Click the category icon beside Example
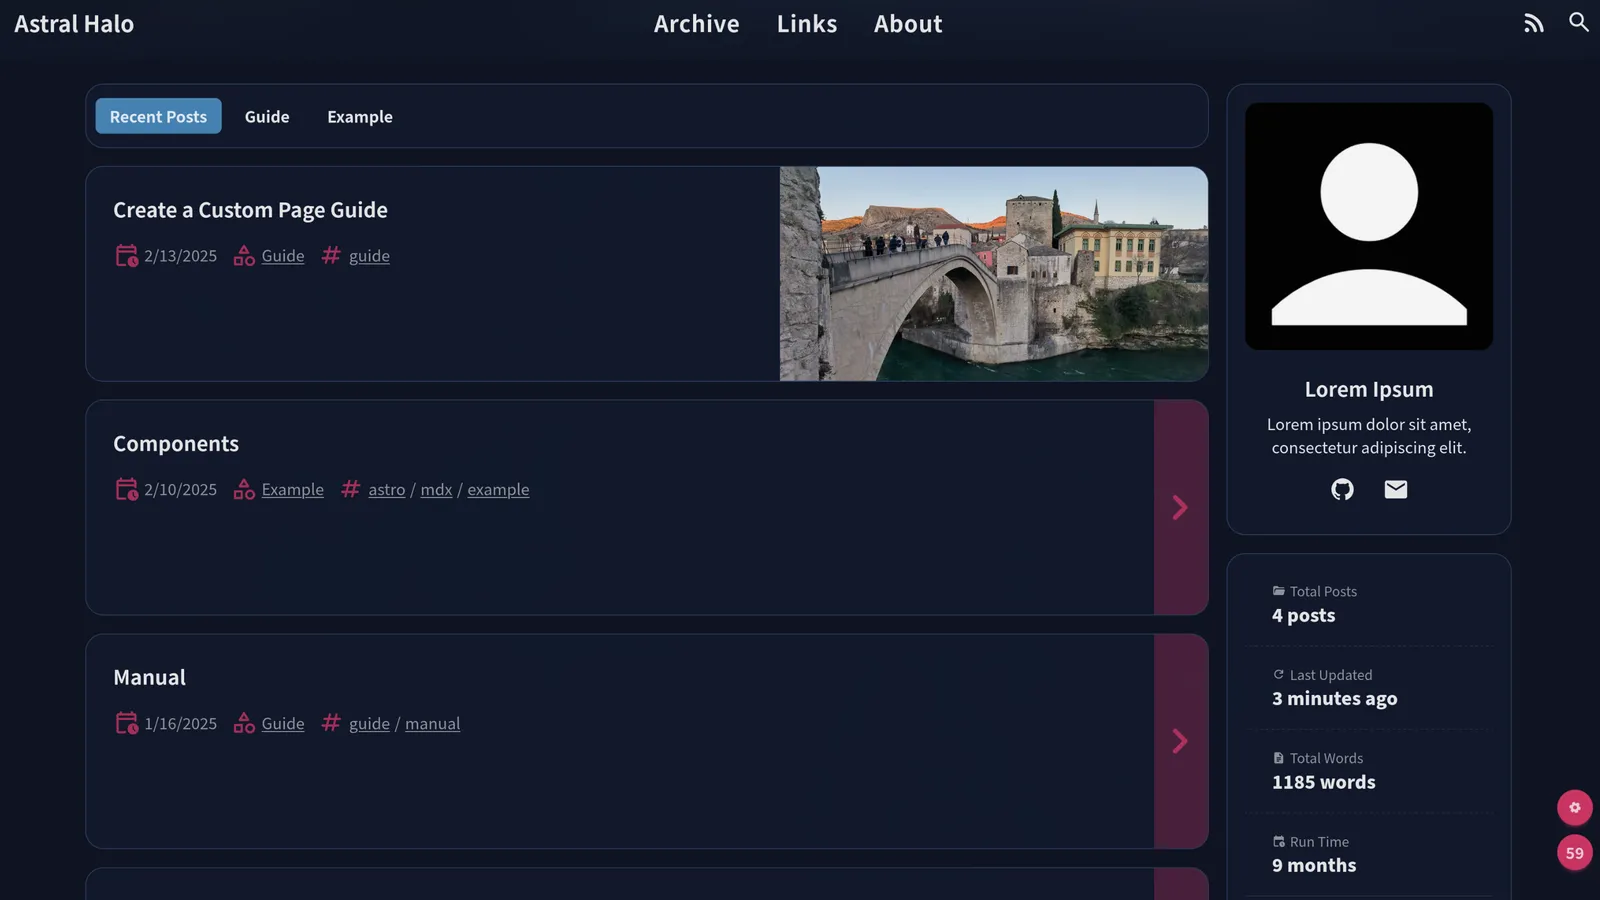This screenshot has height=900, width=1600. coord(244,490)
